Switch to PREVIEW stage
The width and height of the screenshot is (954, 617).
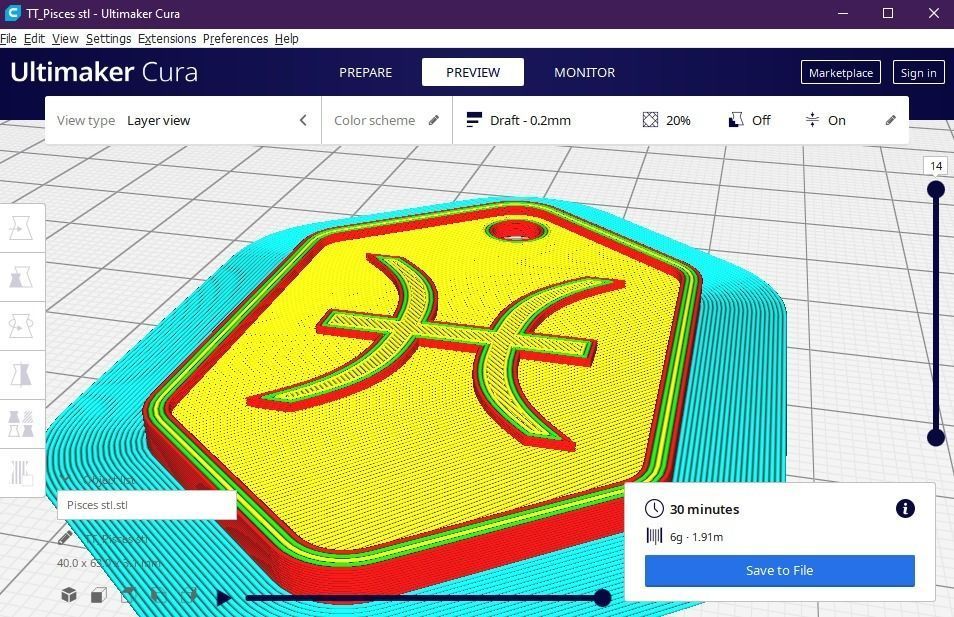click(473, 72)
